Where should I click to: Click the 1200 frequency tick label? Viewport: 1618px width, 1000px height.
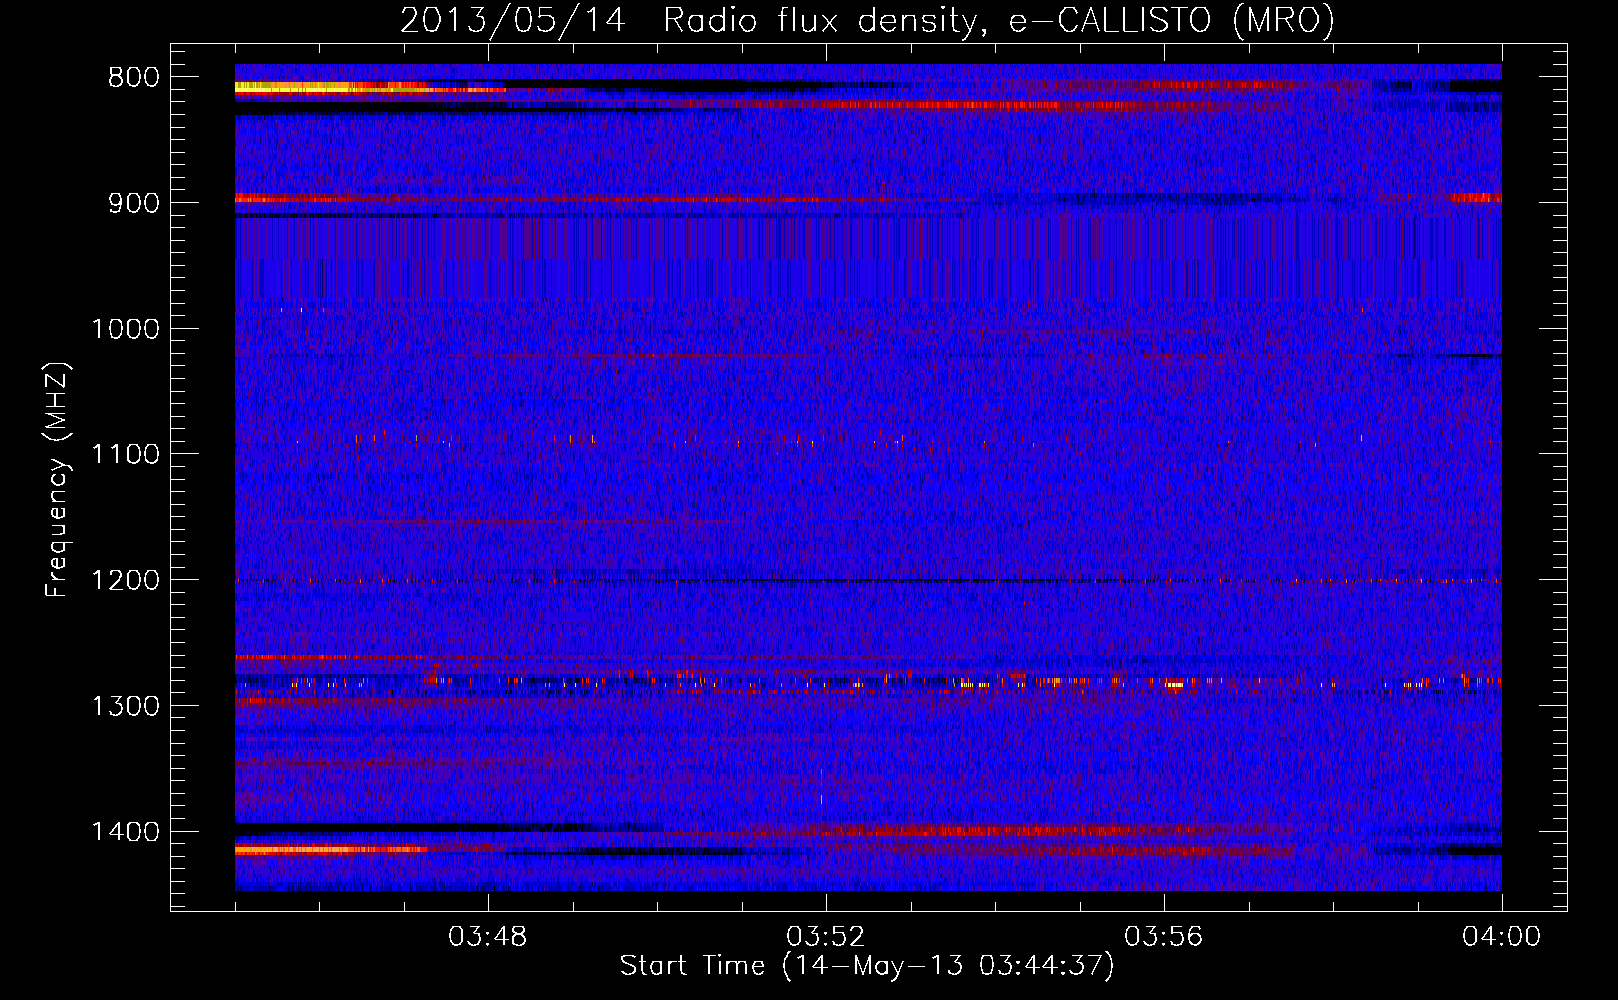pos(125,580)
